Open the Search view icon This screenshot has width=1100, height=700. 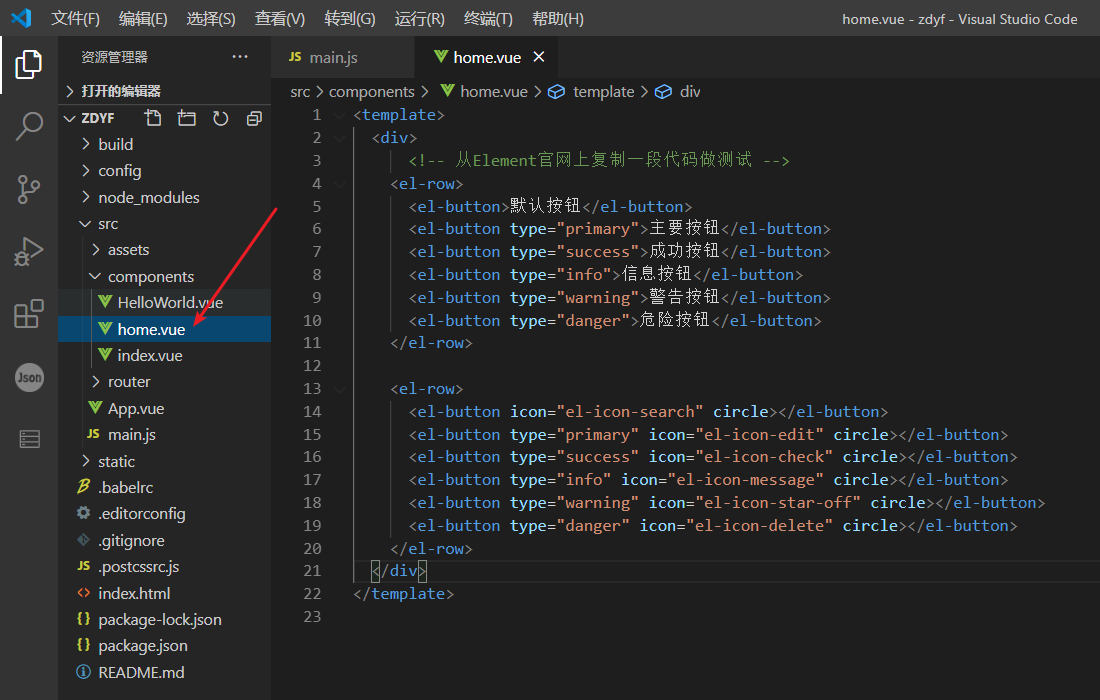[28, 126]
